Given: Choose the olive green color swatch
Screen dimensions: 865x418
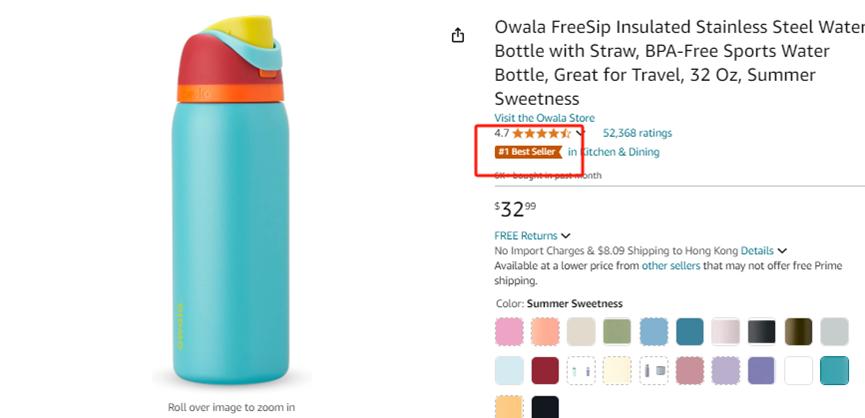Looking at the screenshot, I should (617, 331).
